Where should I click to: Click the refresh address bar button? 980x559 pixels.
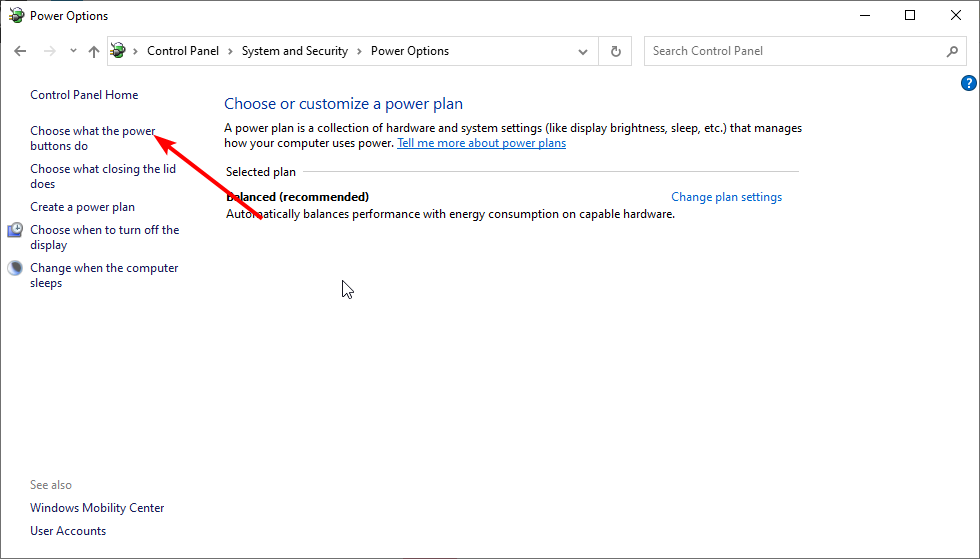pos(616,51)
